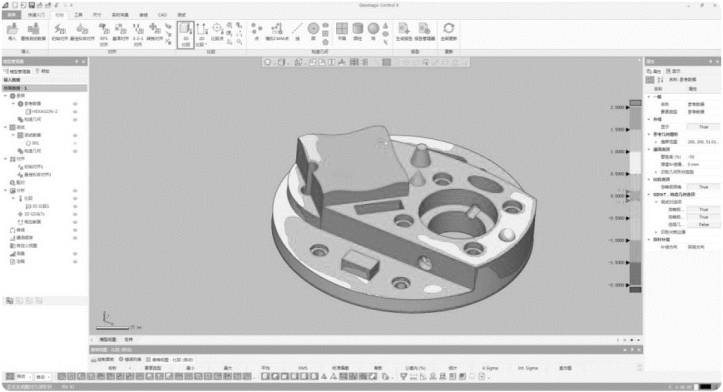Open the Display tab in properties panel
Image resolution: width=723 pixels, height=392 pixels.
[674, 71]
